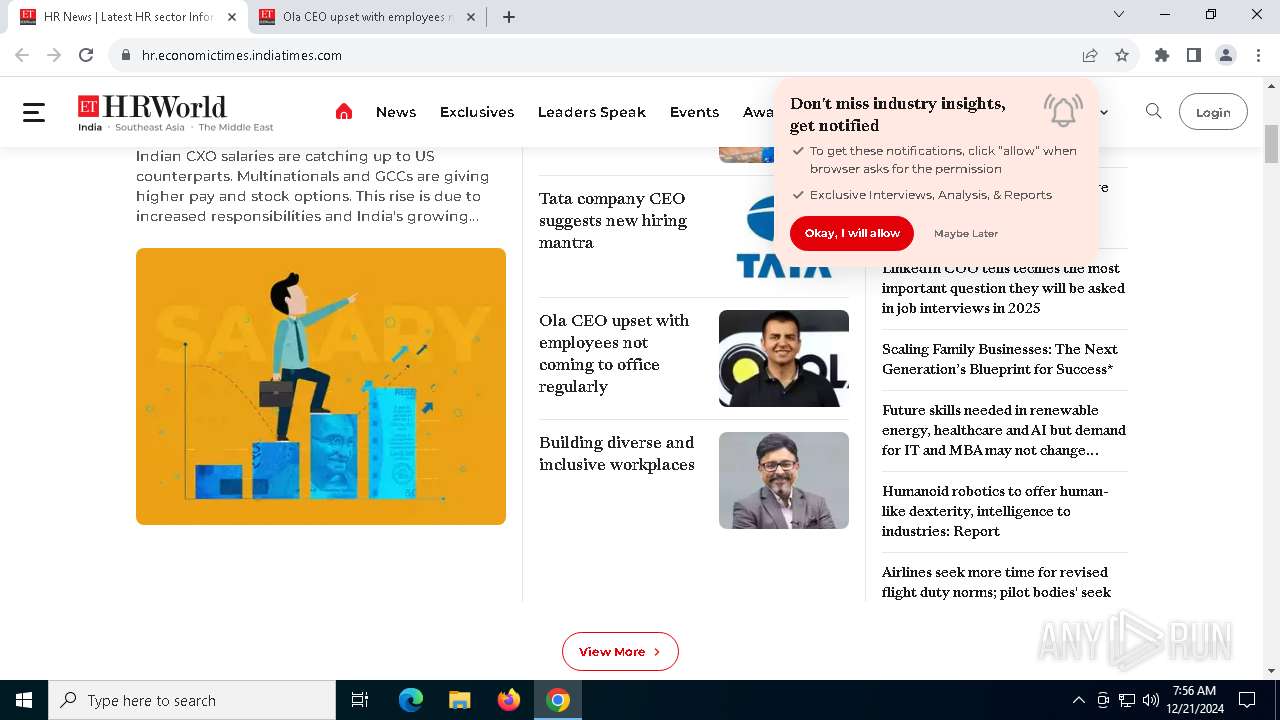The height and width of the screenshot is (720, 1280).
Task: Toggle Chrome side panel icon
Action: (x=1194, y=55)
